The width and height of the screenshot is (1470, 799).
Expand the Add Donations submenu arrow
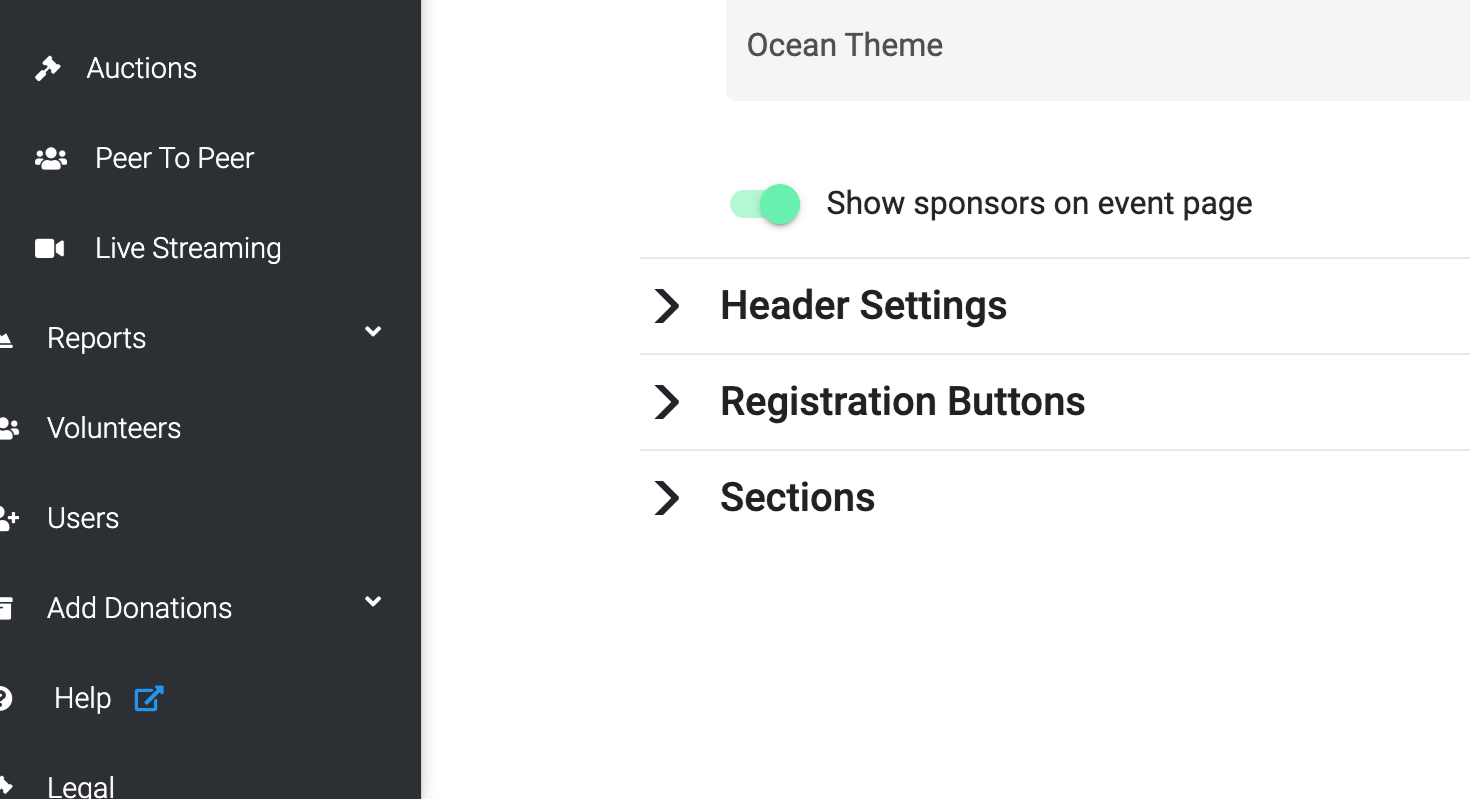click(373, 602)
